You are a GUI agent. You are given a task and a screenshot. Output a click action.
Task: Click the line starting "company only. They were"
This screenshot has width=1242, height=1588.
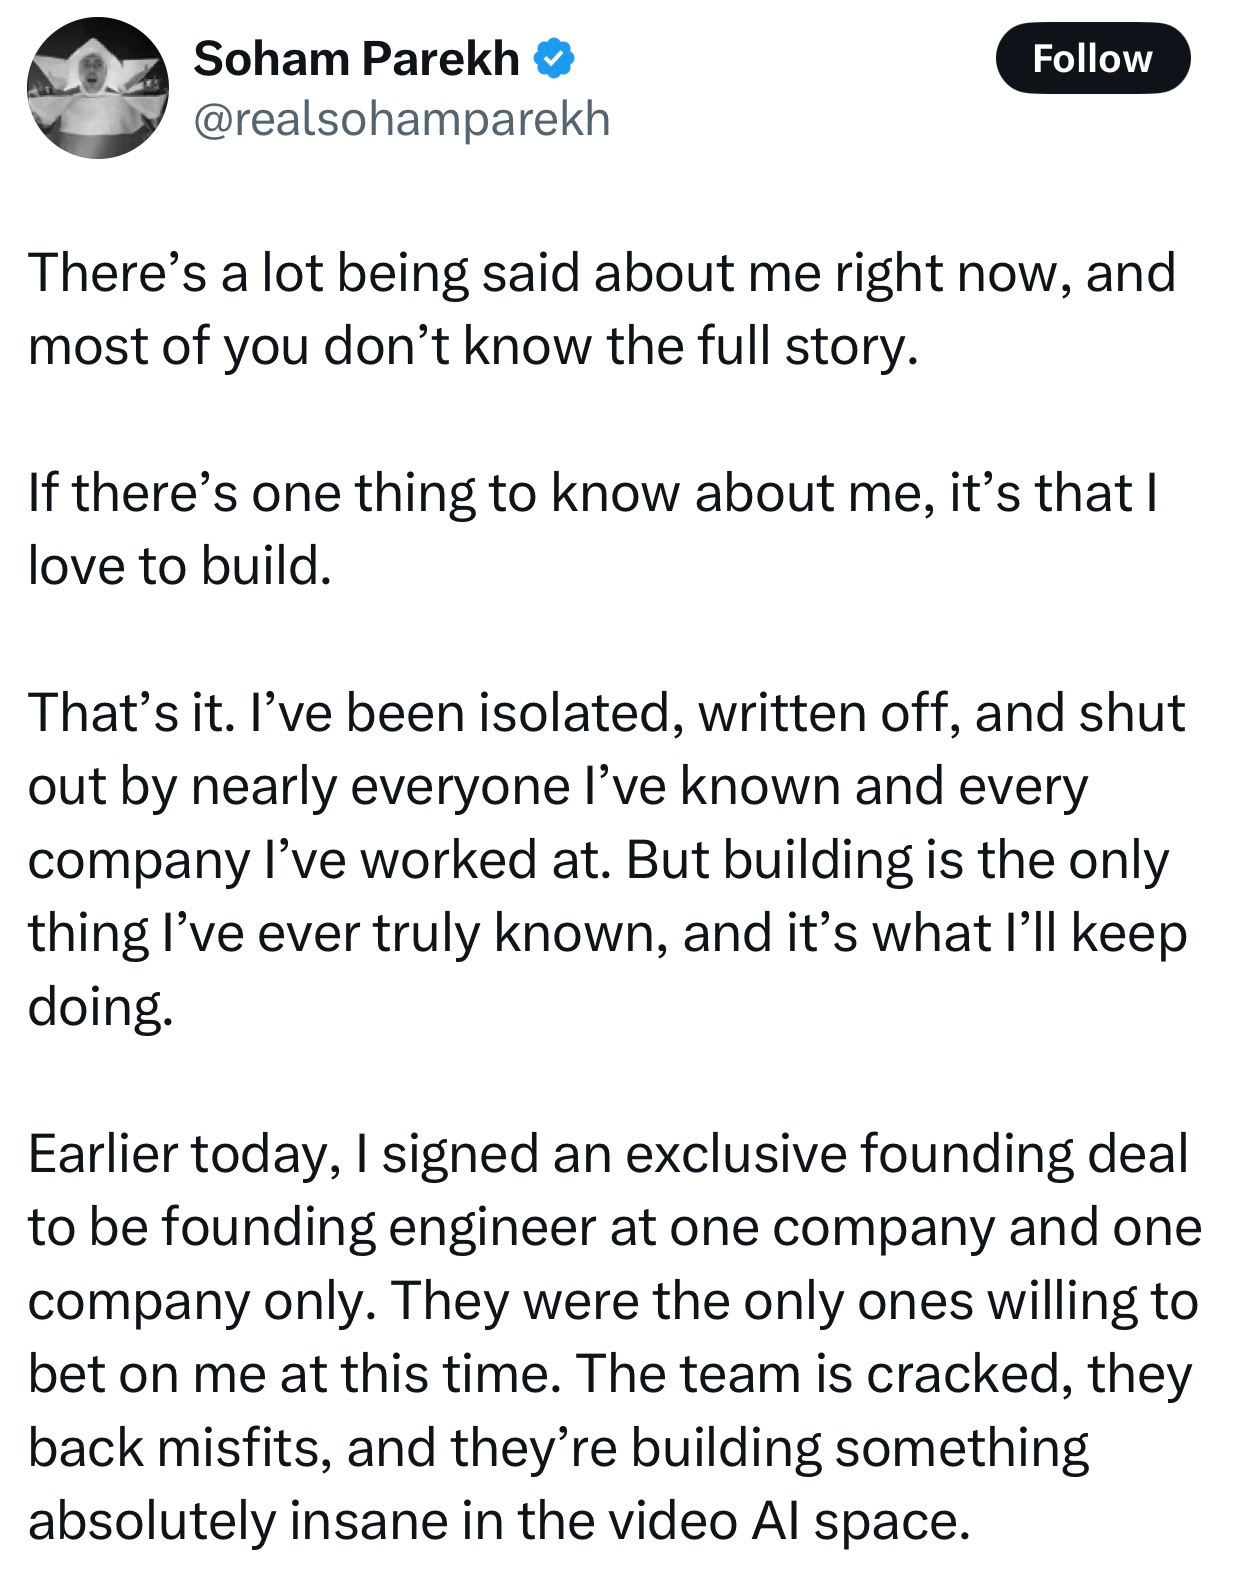[612, 1301]
